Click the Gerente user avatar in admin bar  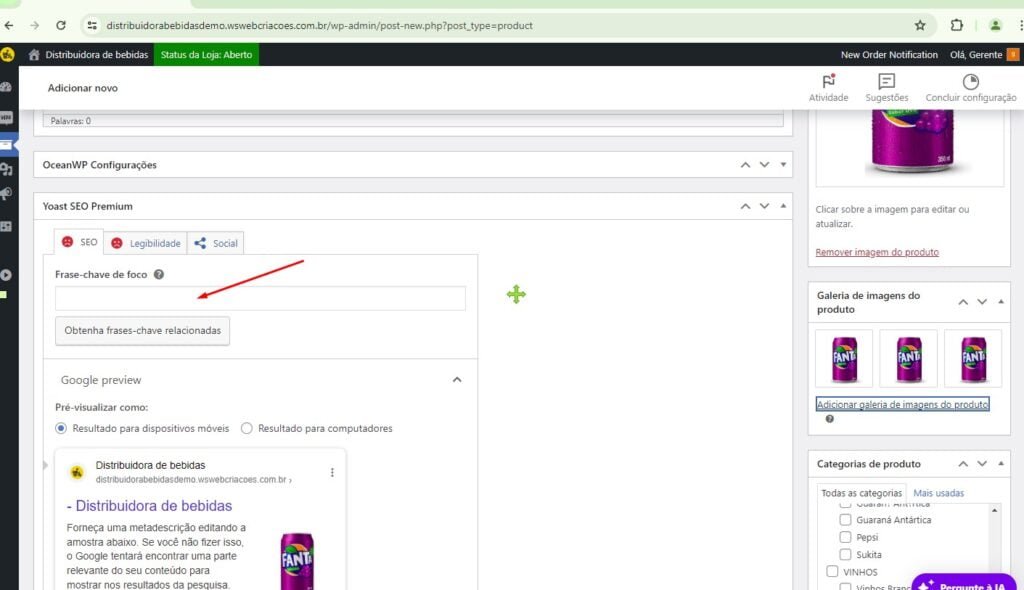coord(1013,55)
